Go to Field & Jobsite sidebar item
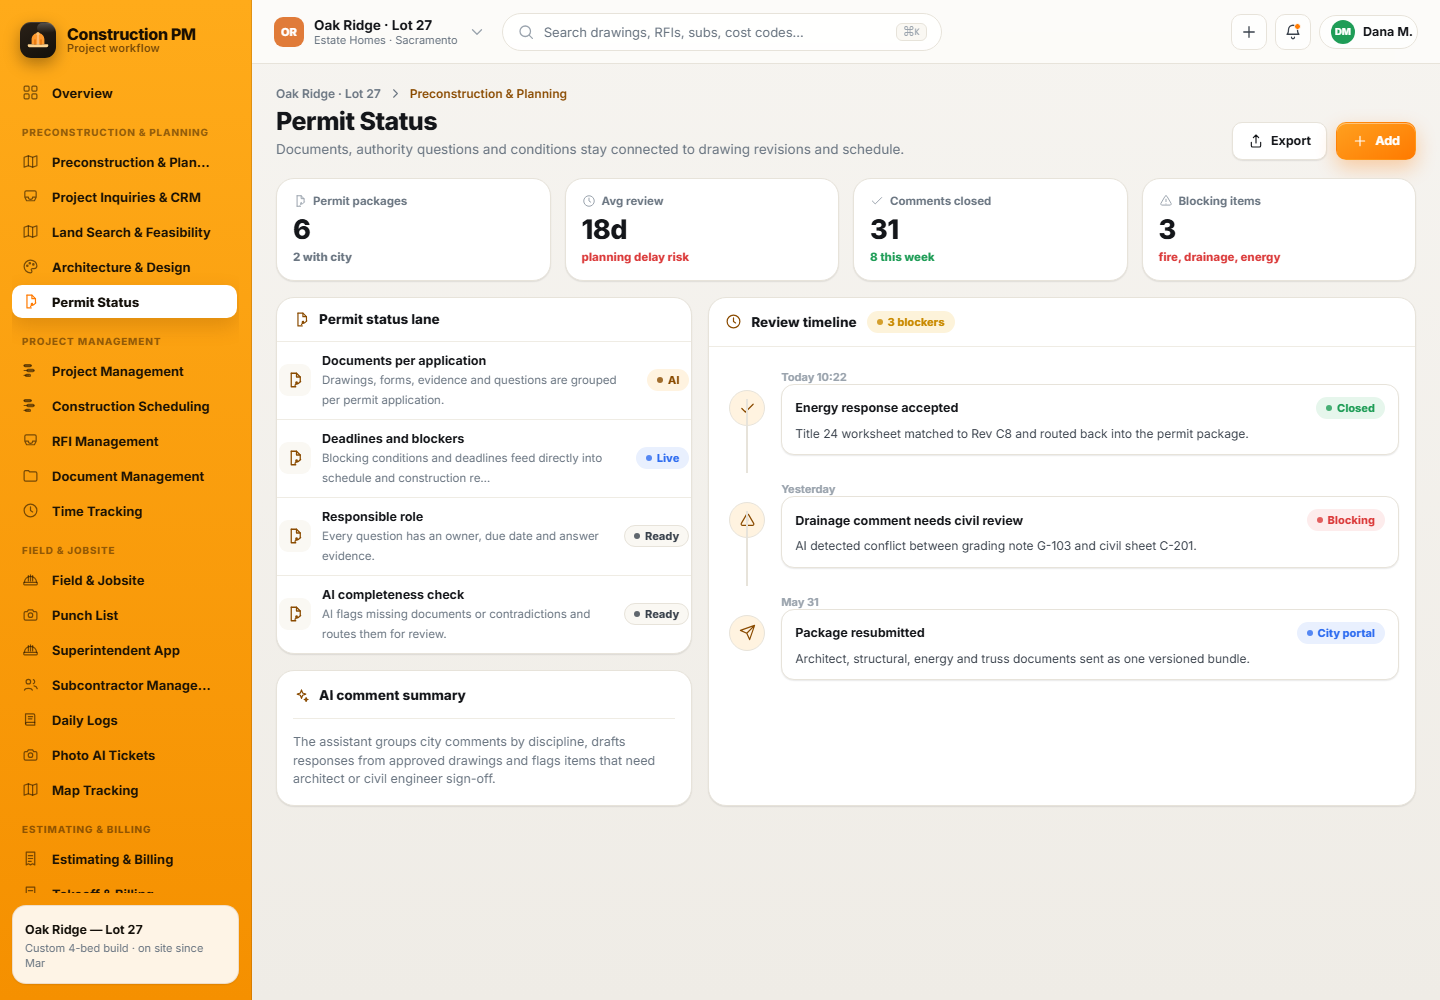 (124, 580)
